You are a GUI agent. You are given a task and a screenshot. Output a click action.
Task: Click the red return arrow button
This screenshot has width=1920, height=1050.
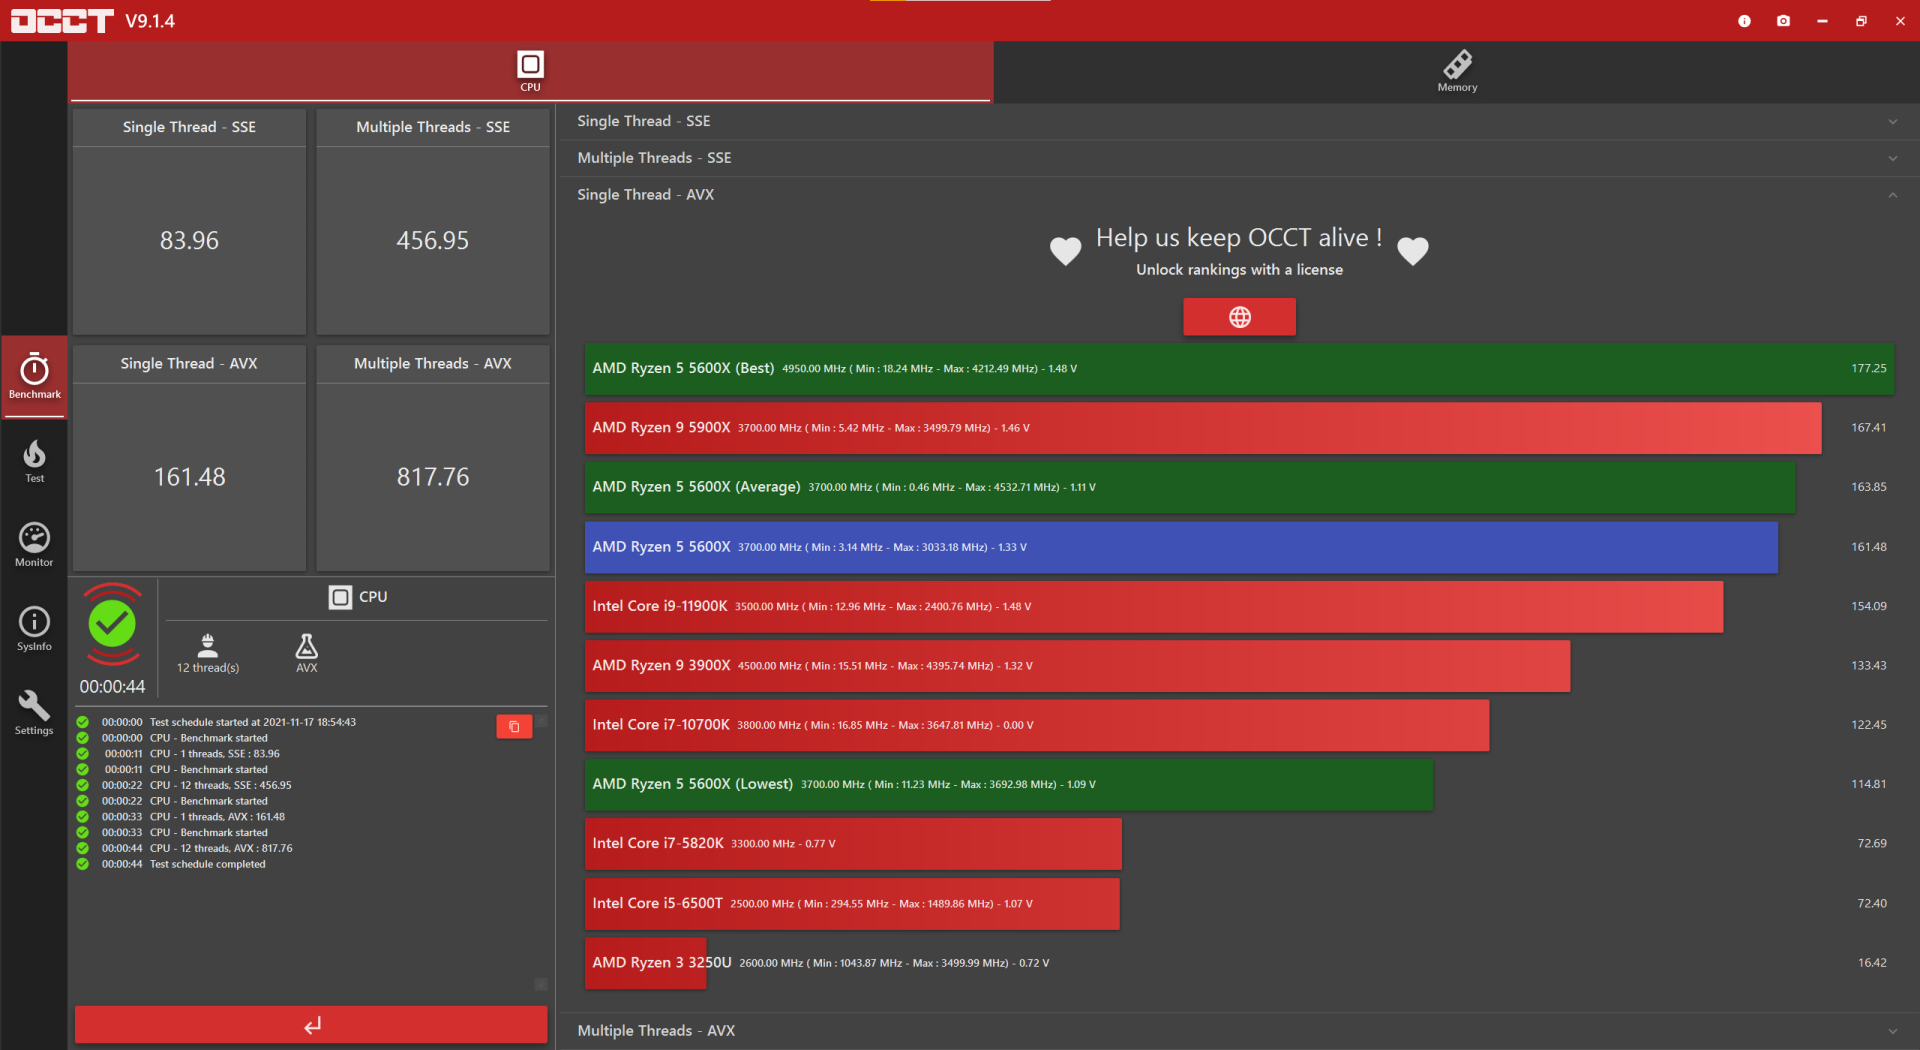click(311, 1025)
